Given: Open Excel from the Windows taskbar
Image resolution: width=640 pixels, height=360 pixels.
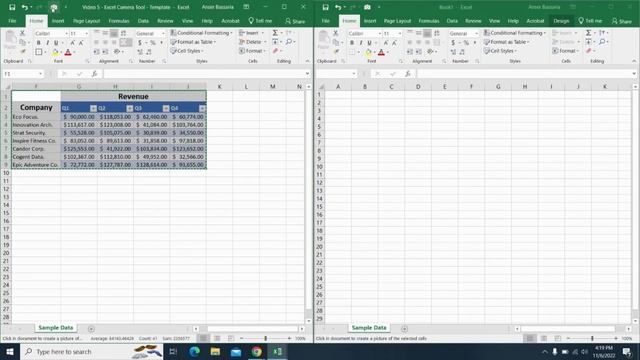Looking at the screenshot, I should click(278, 351).
